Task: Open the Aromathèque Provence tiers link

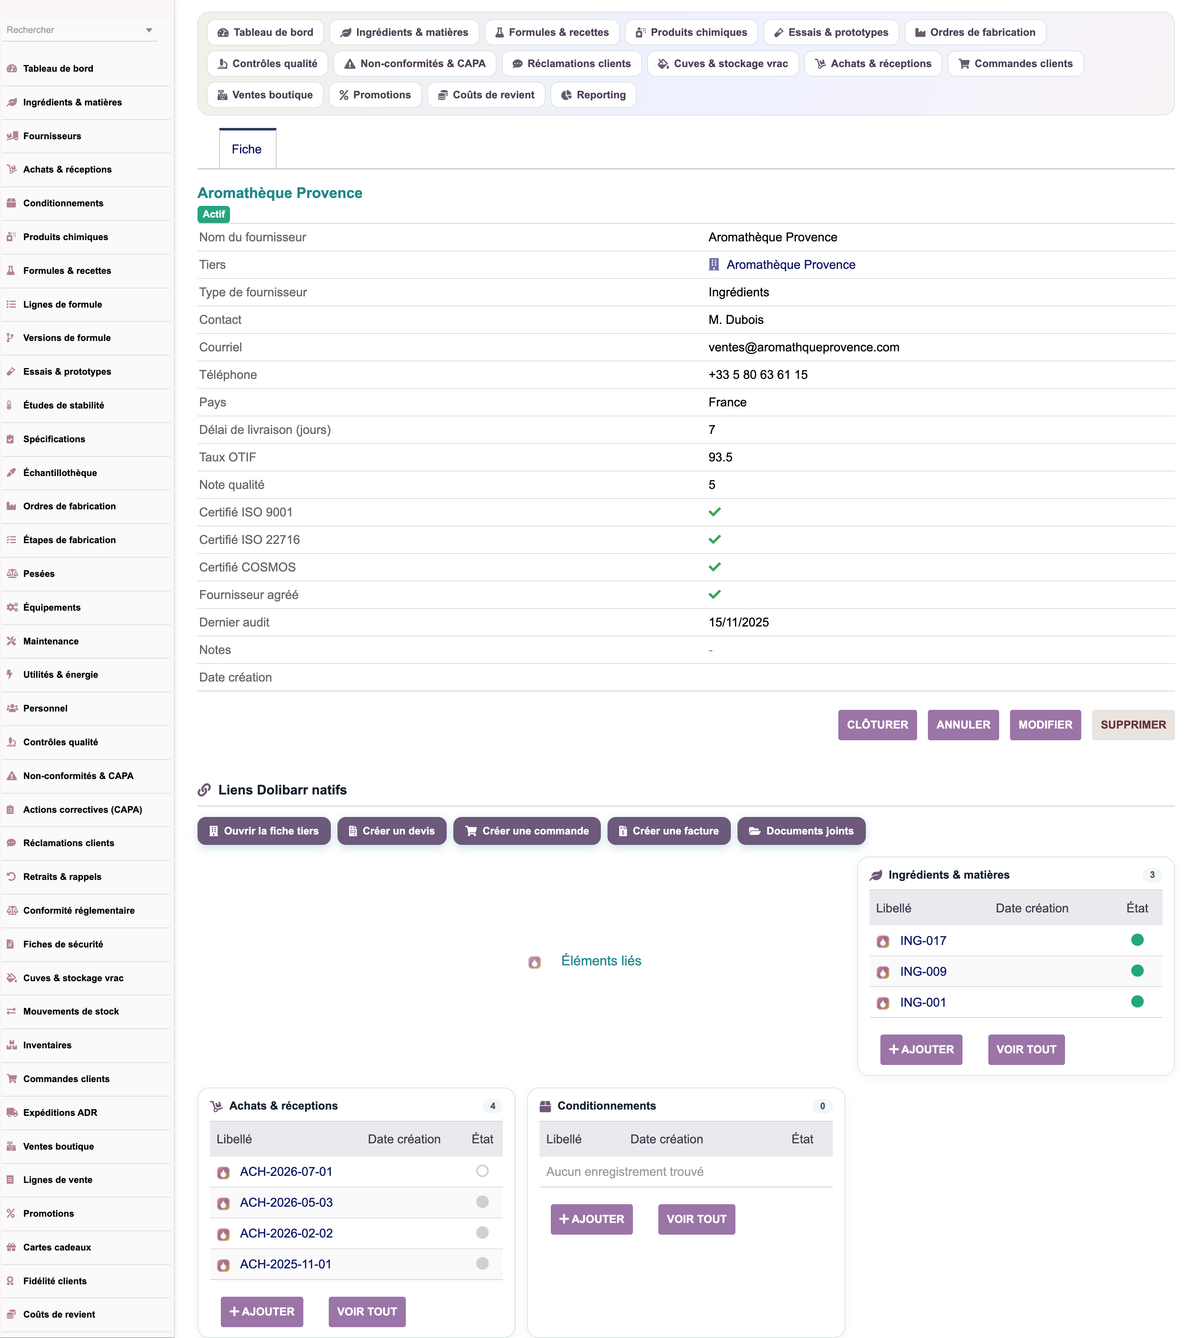Action: tap(791, 265)
